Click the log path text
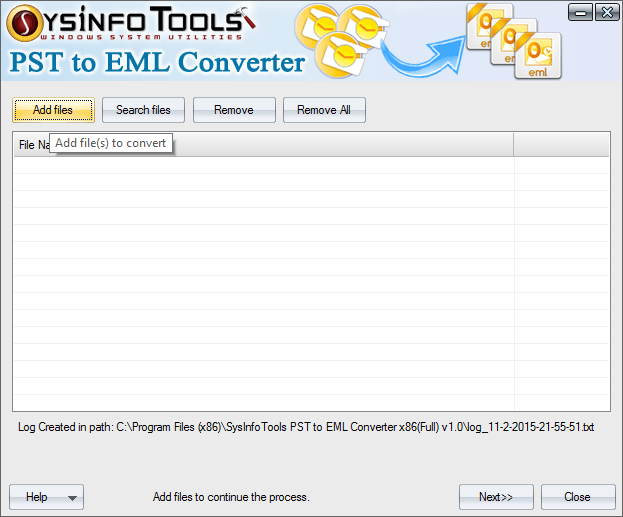Screen dimensions: 623x517 point(306,427)
